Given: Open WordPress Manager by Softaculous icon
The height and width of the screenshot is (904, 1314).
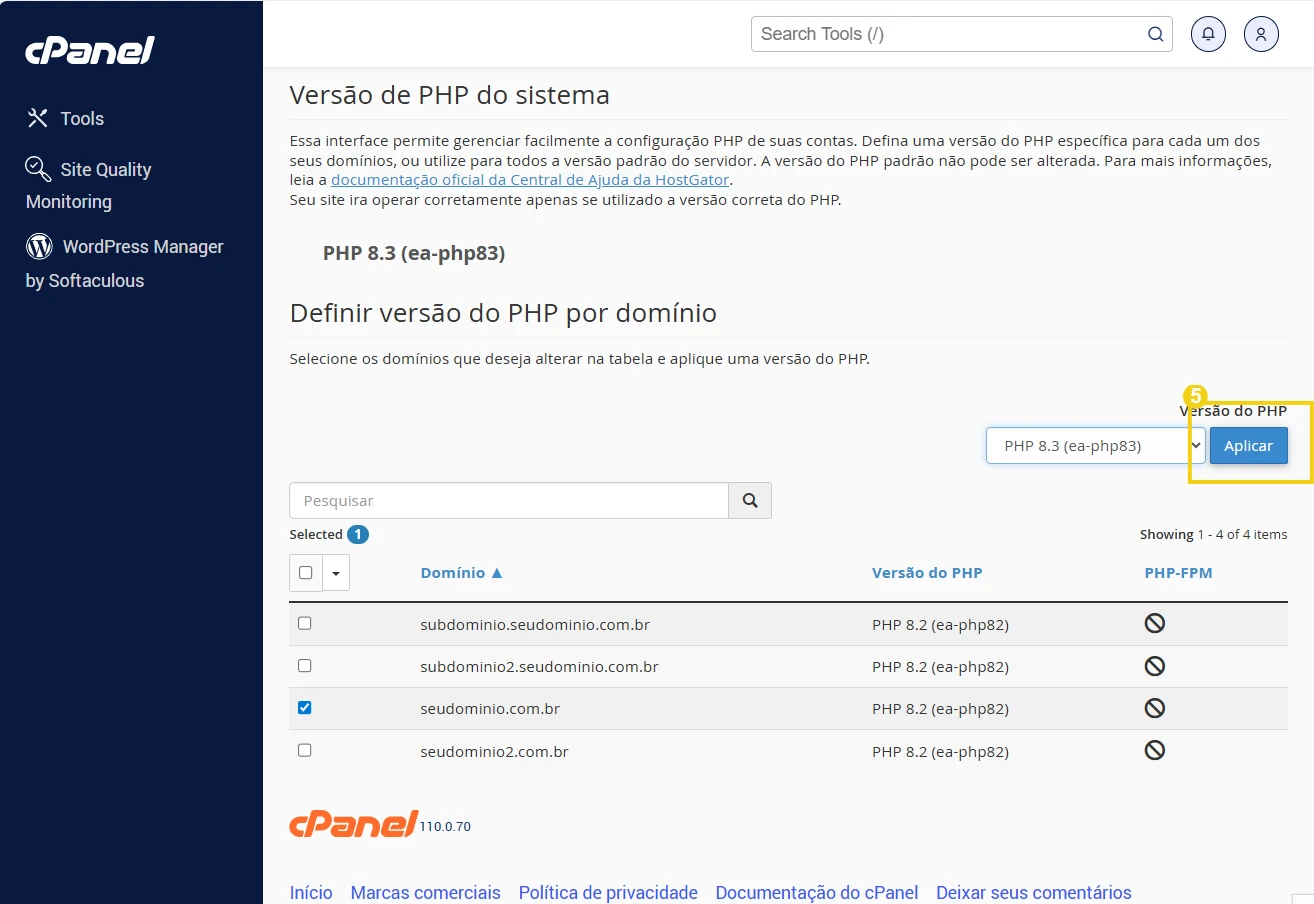Looking at the screenshot, I should (x=38, y=246).
